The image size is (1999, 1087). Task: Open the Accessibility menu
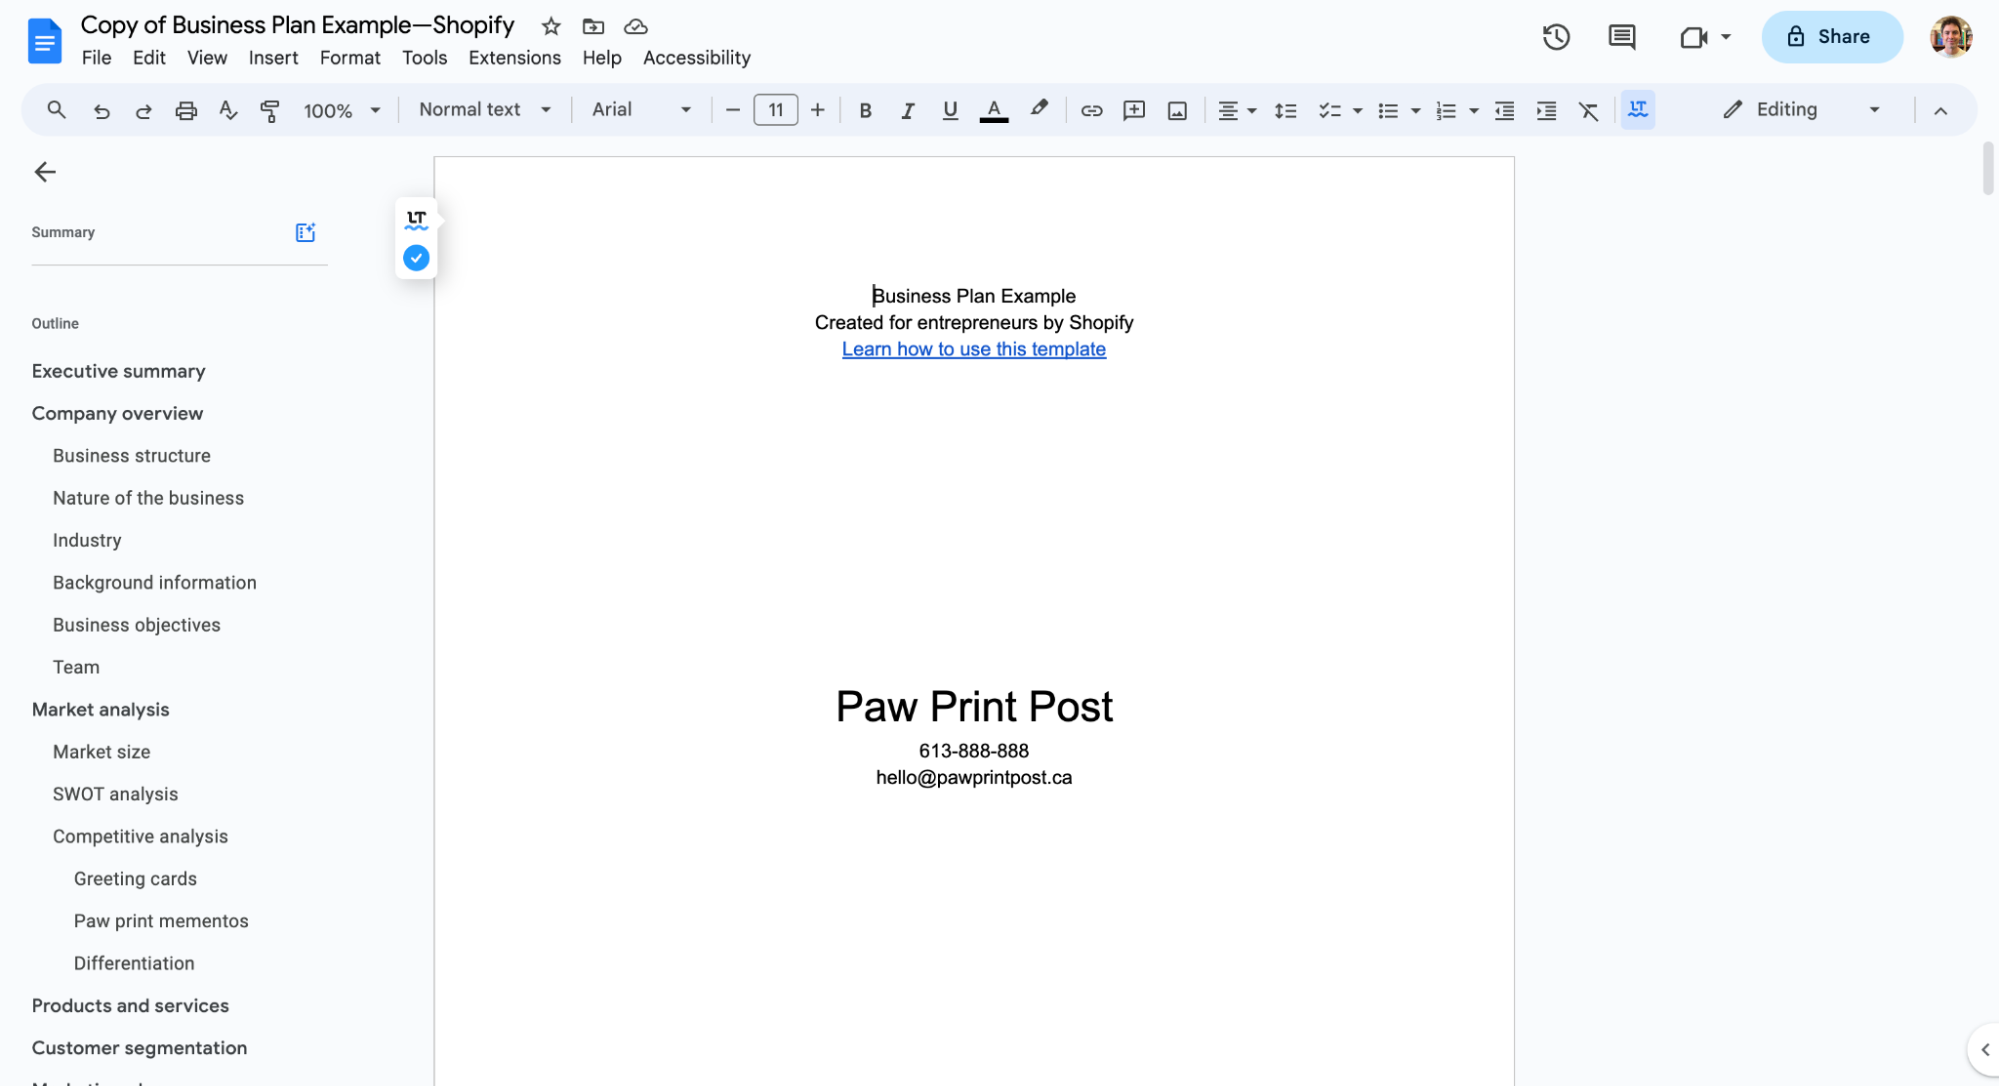(696, 58)
